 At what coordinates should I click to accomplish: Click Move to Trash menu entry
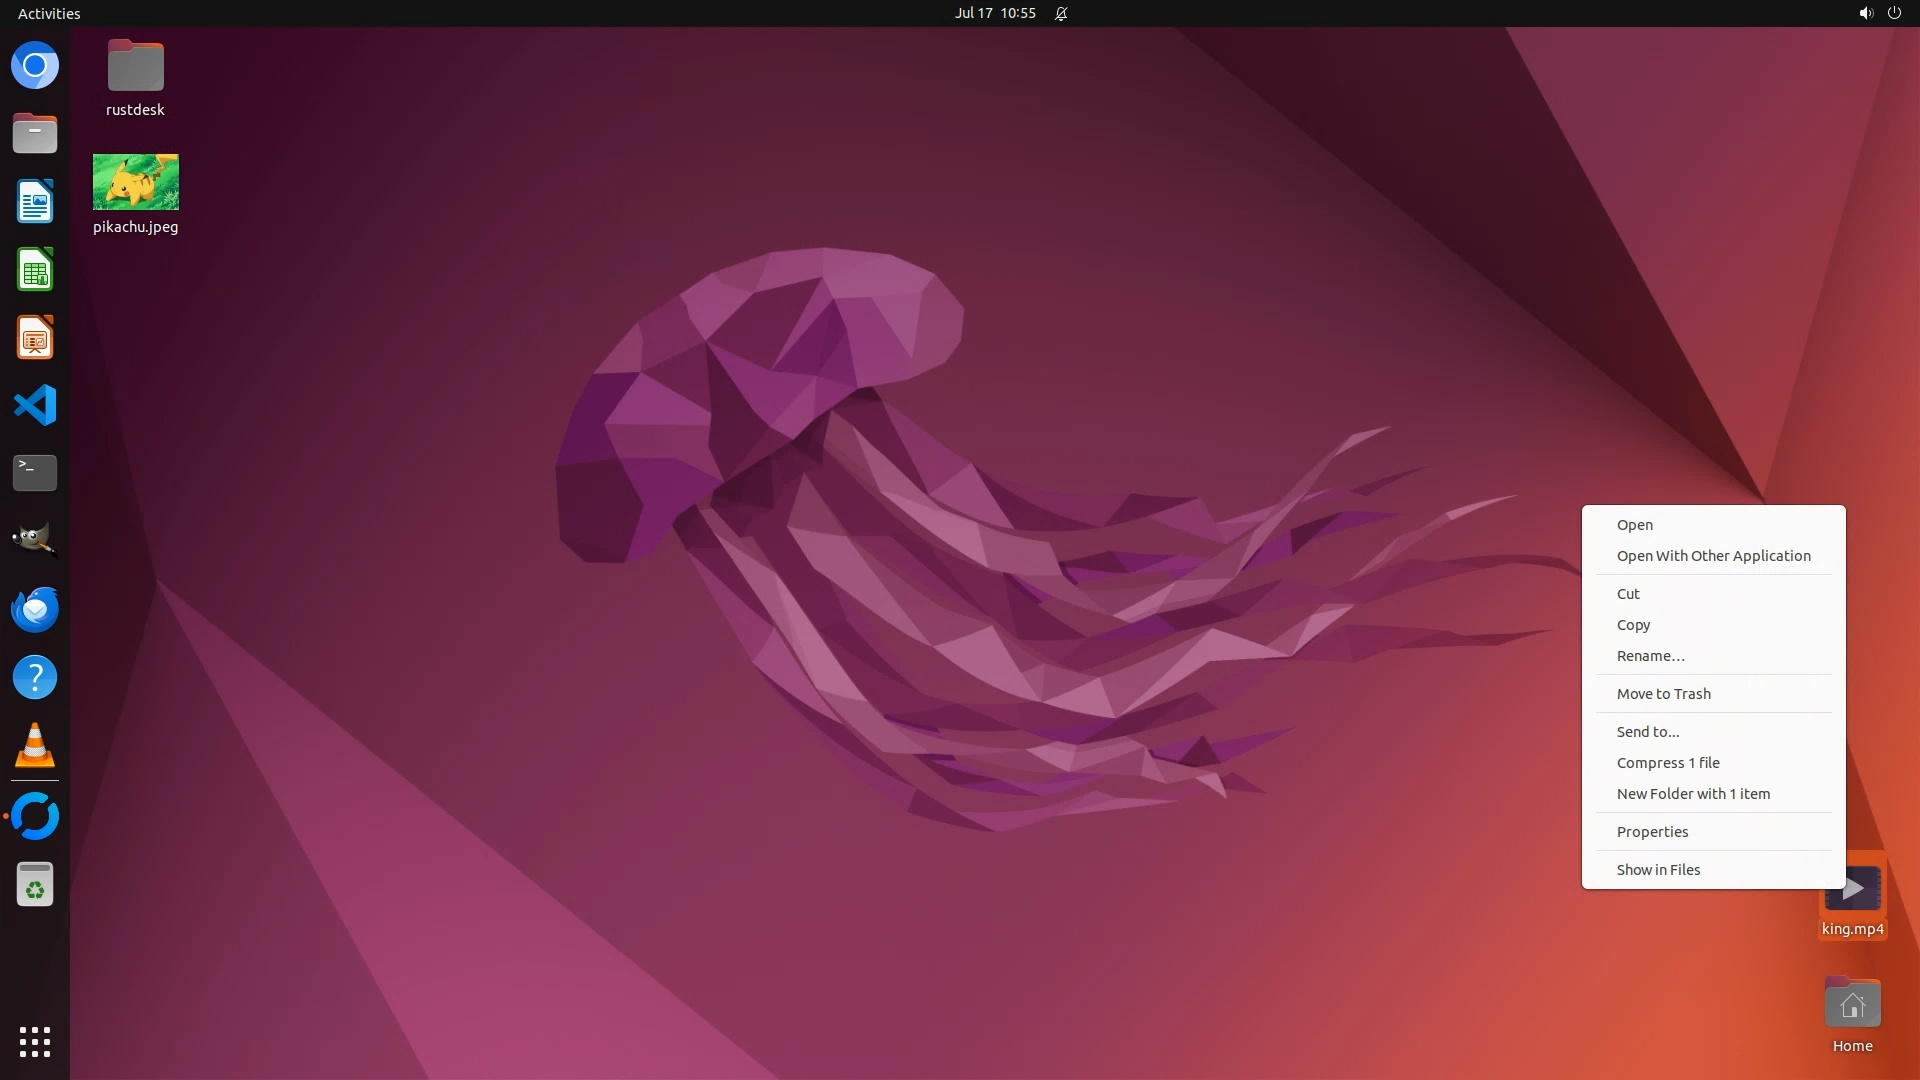click(x=1663, y=694)
